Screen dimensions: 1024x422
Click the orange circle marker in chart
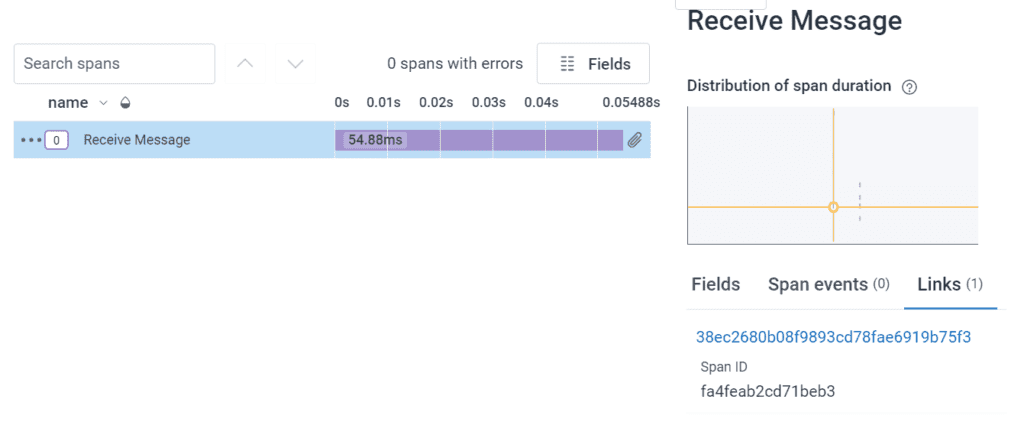(x=833, y=207)
